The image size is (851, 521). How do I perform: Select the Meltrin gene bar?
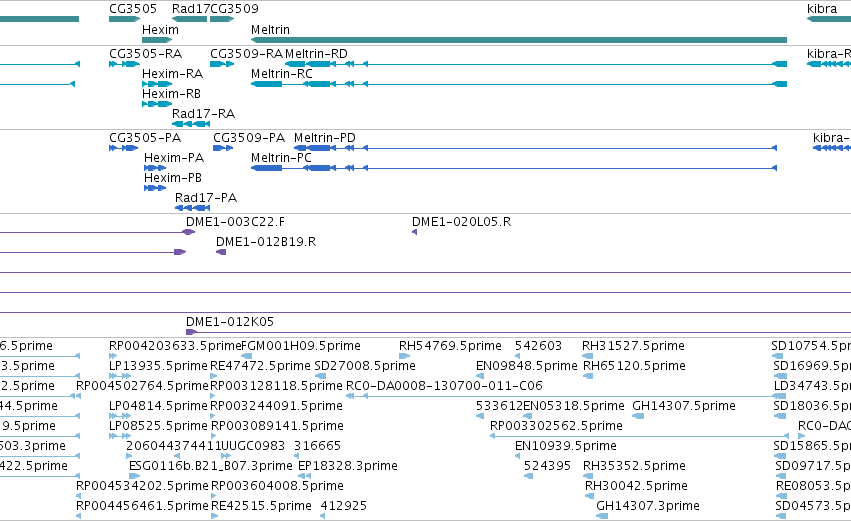pyautogui.click(x=519, y=40)
